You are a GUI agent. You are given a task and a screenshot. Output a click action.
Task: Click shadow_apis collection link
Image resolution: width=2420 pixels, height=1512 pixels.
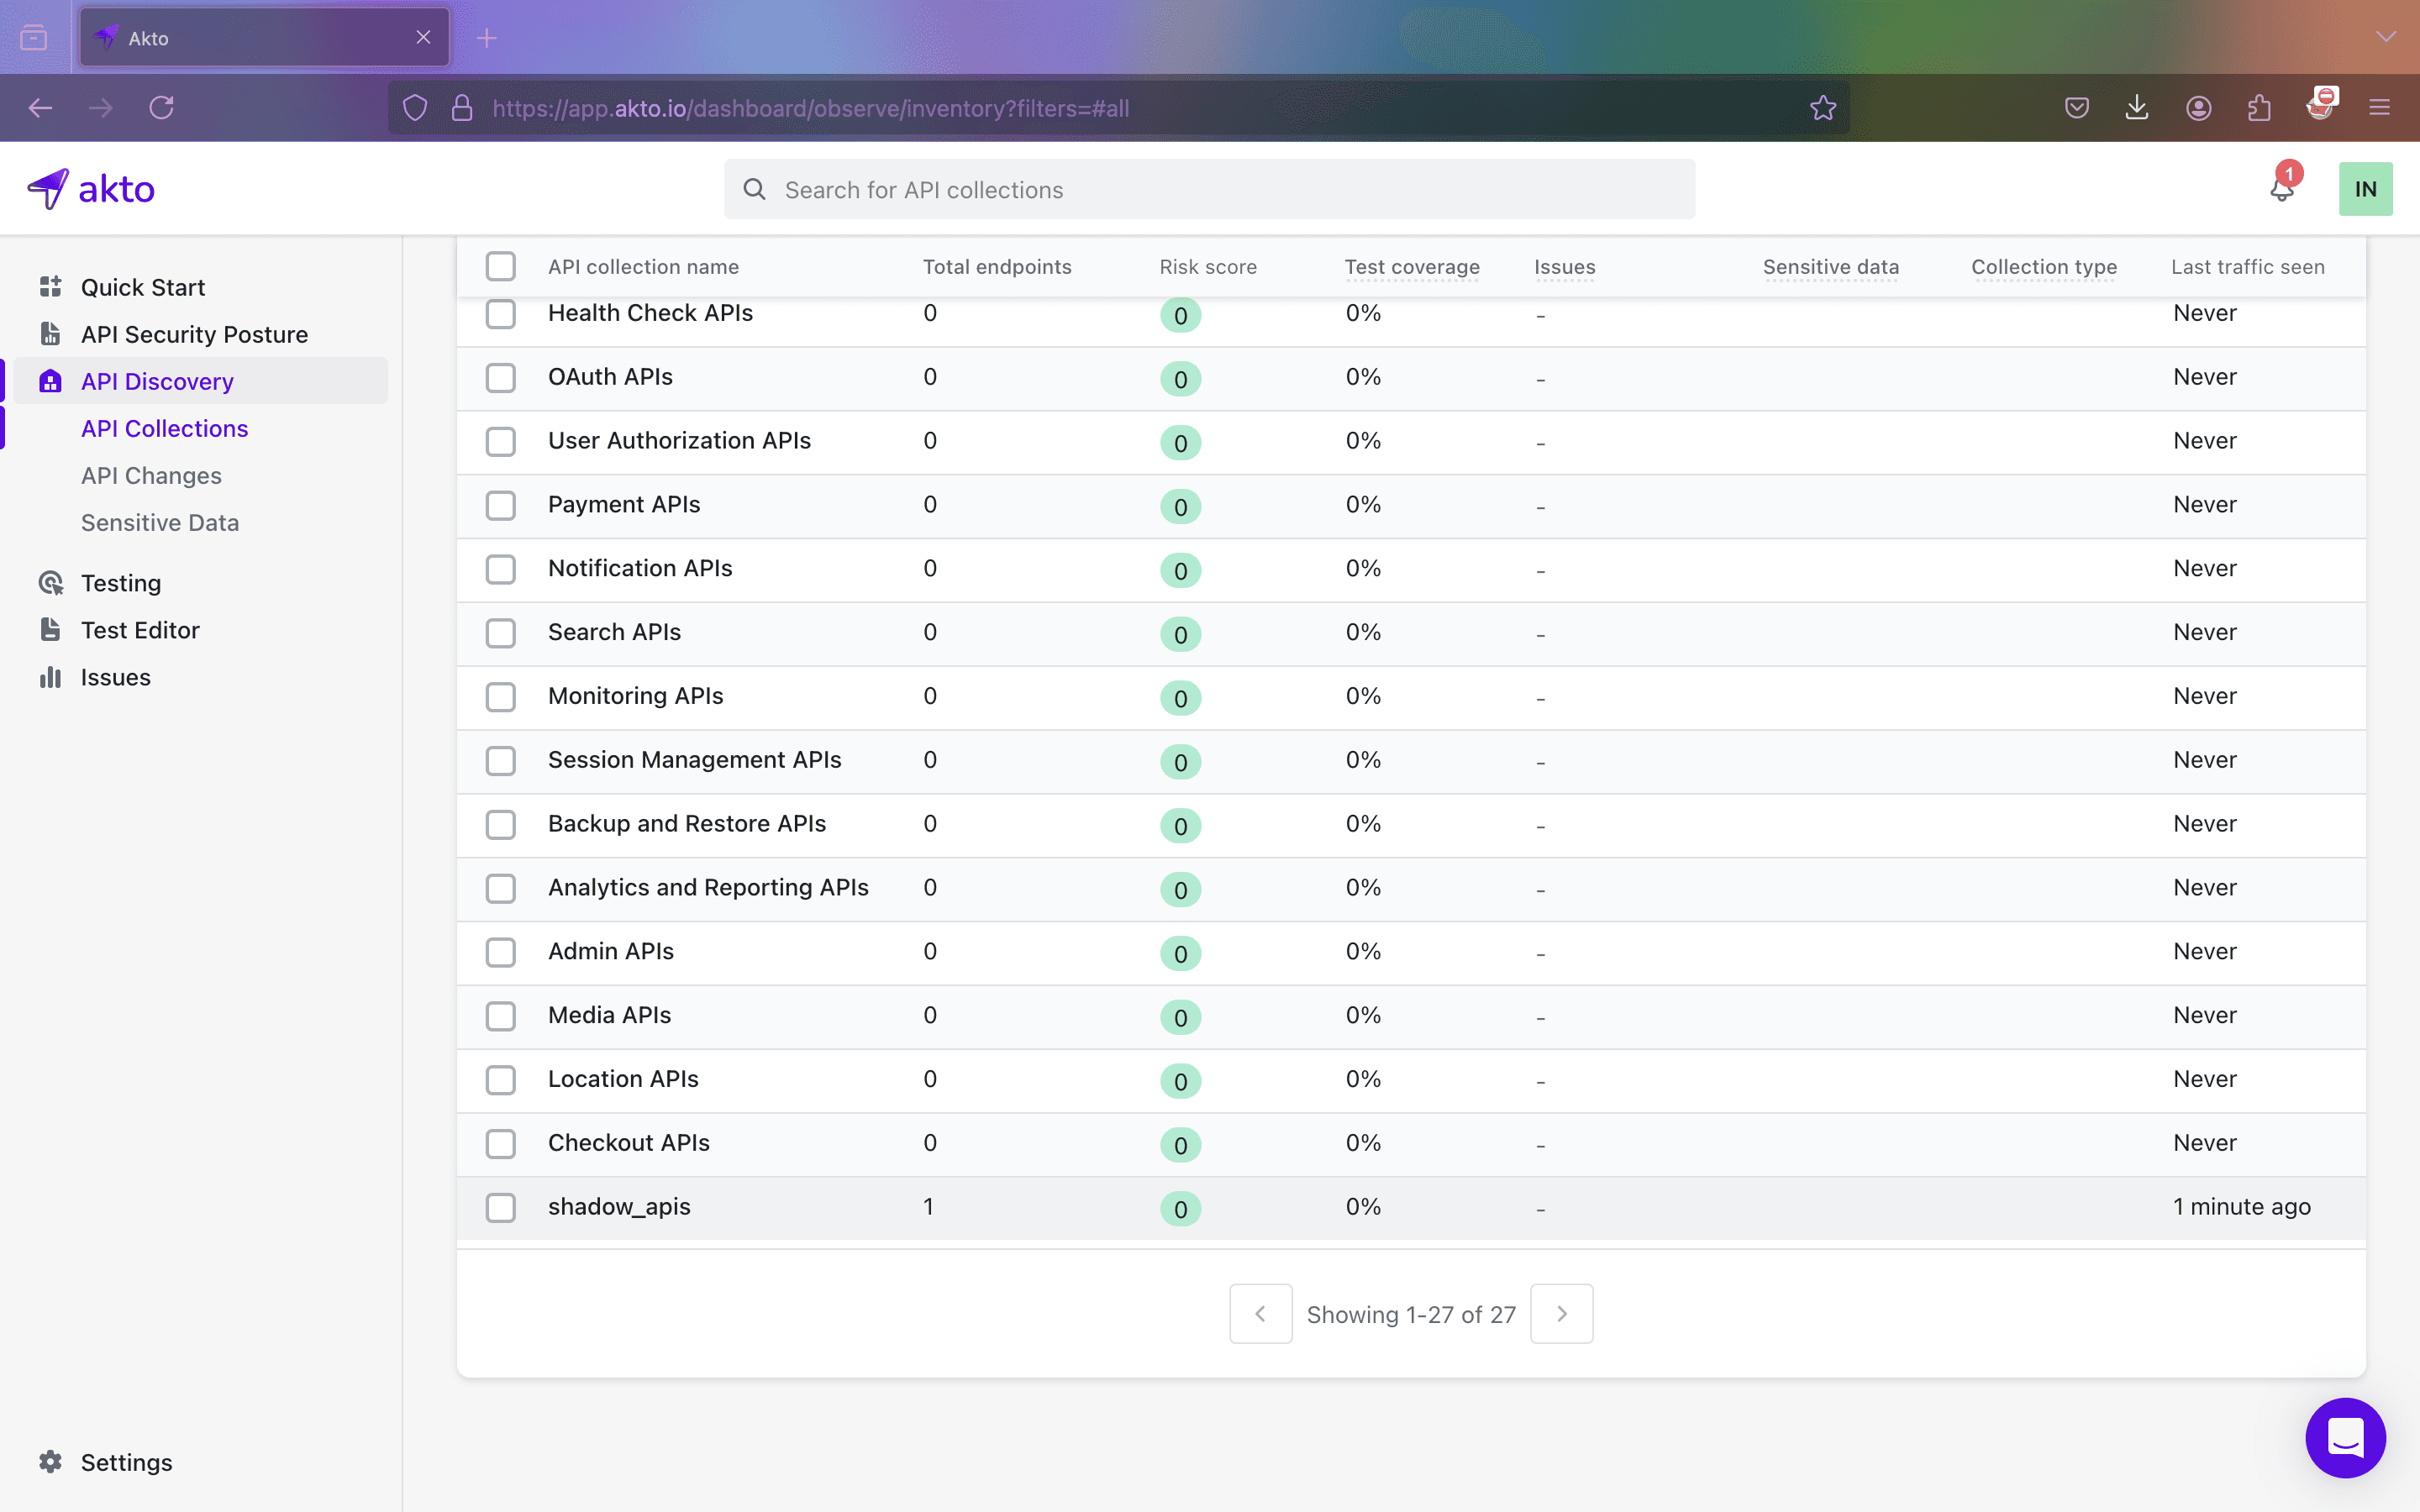click(x=618, y=1205)
